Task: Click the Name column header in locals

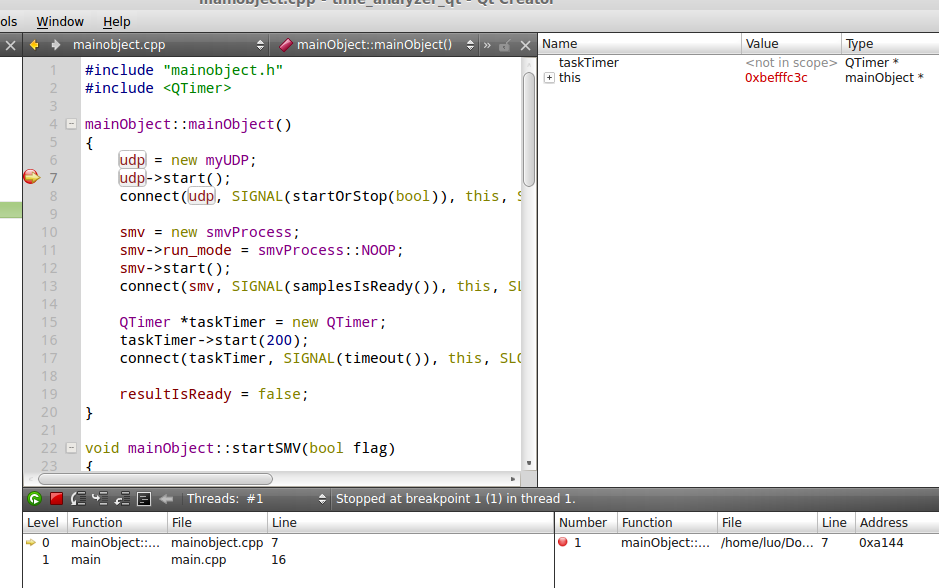Action: coord(640,44)
